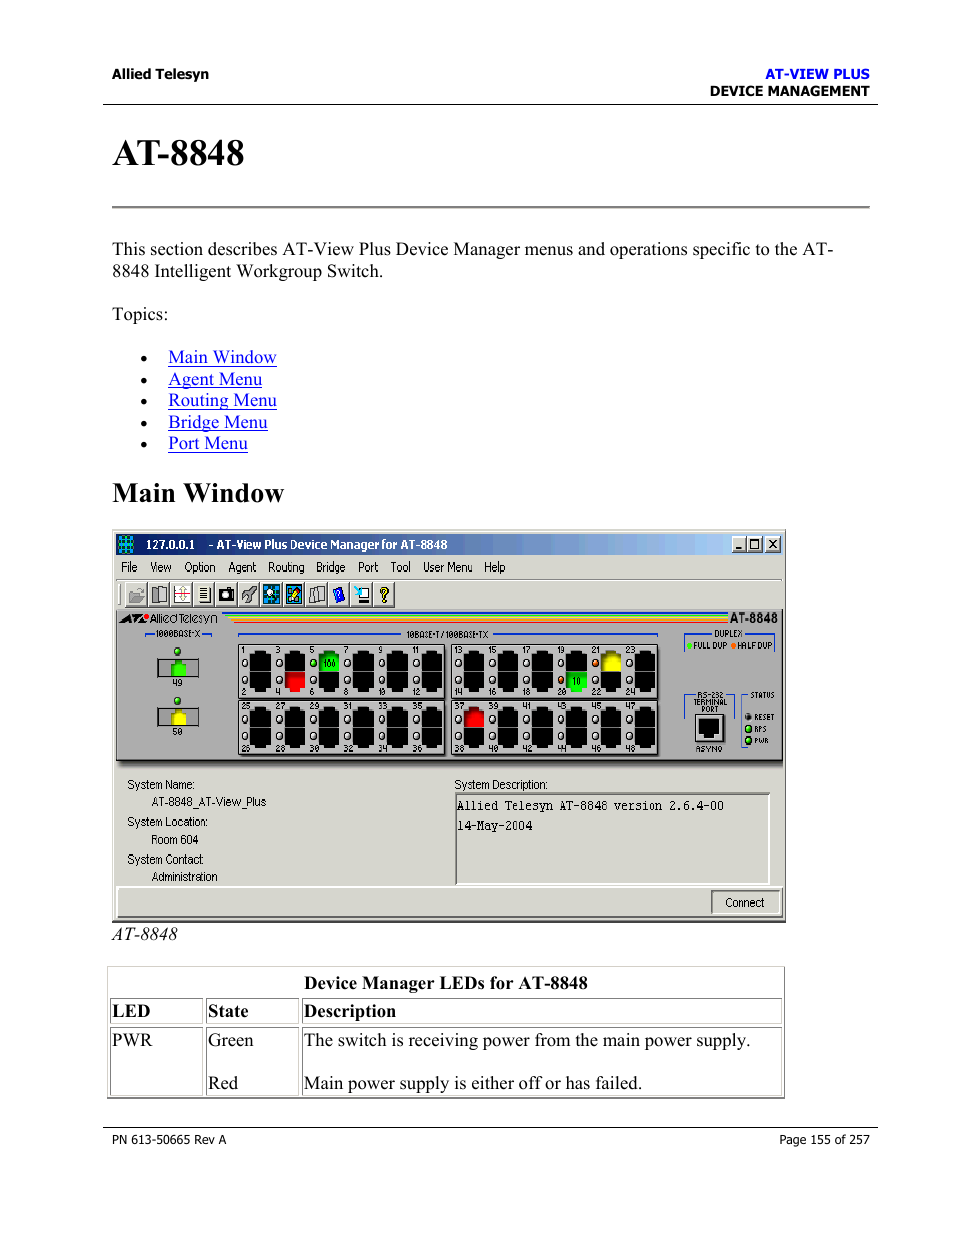This screenshot has height=1235, width=954.
Task: Click the yellow question mark help icon
Action: click(384, 594)
